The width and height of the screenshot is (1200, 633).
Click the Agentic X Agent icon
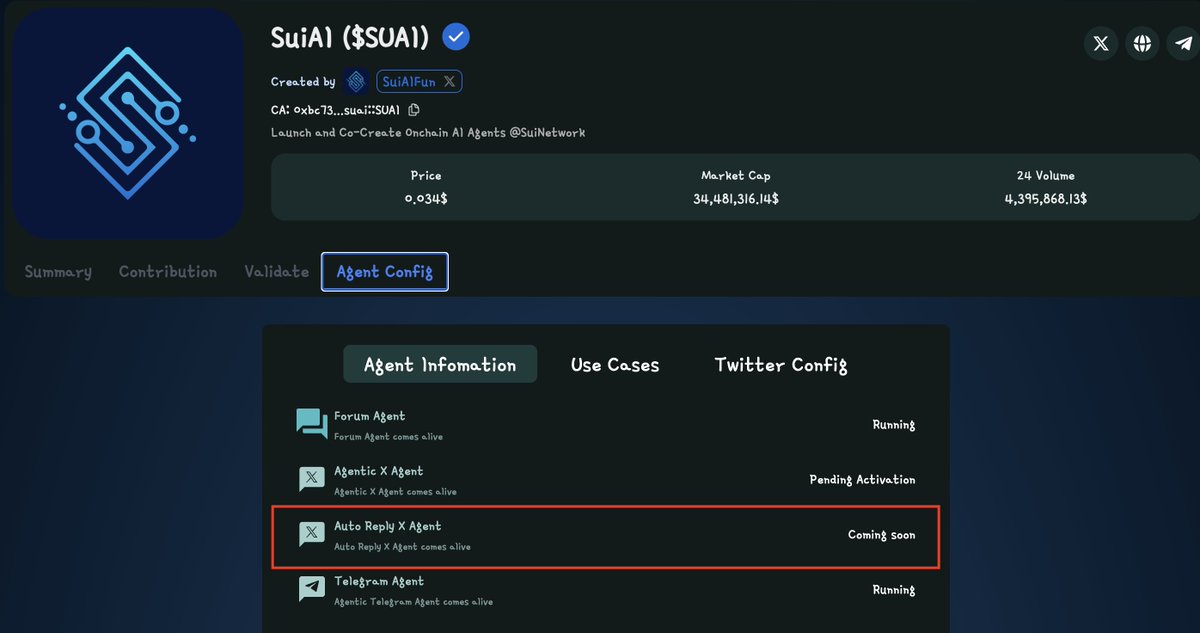tap(312, 479)
